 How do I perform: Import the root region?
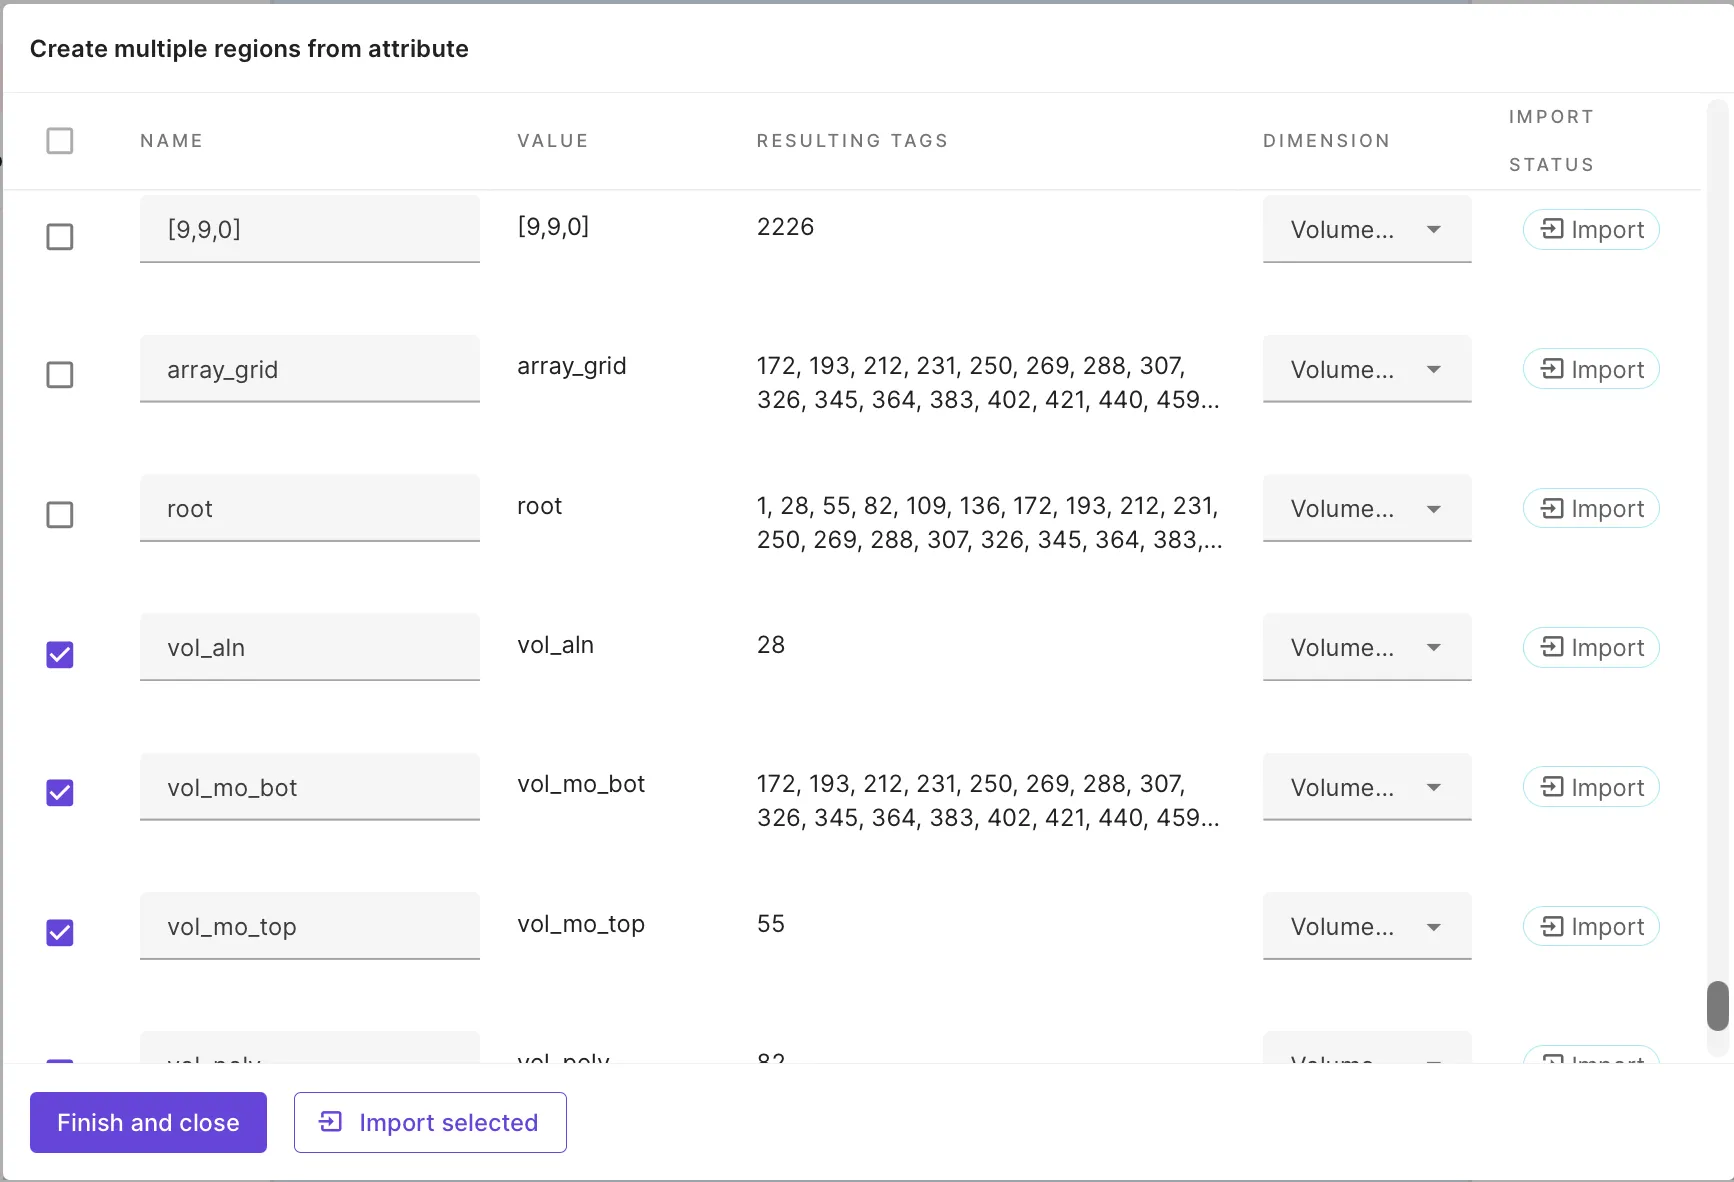pyautogui.click(x=1591, y=509)
